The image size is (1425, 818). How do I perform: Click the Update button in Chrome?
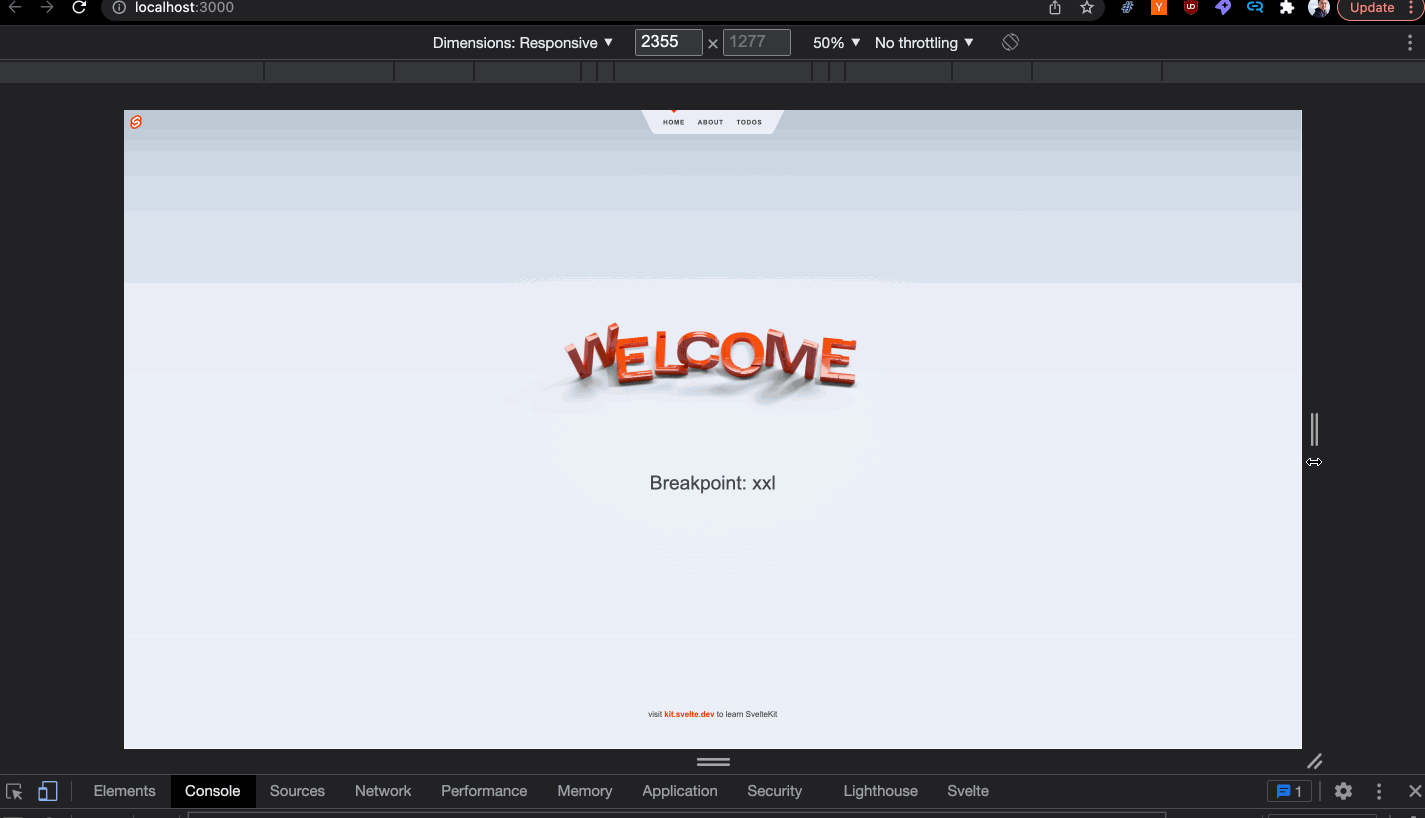(x=1372, y=7)
